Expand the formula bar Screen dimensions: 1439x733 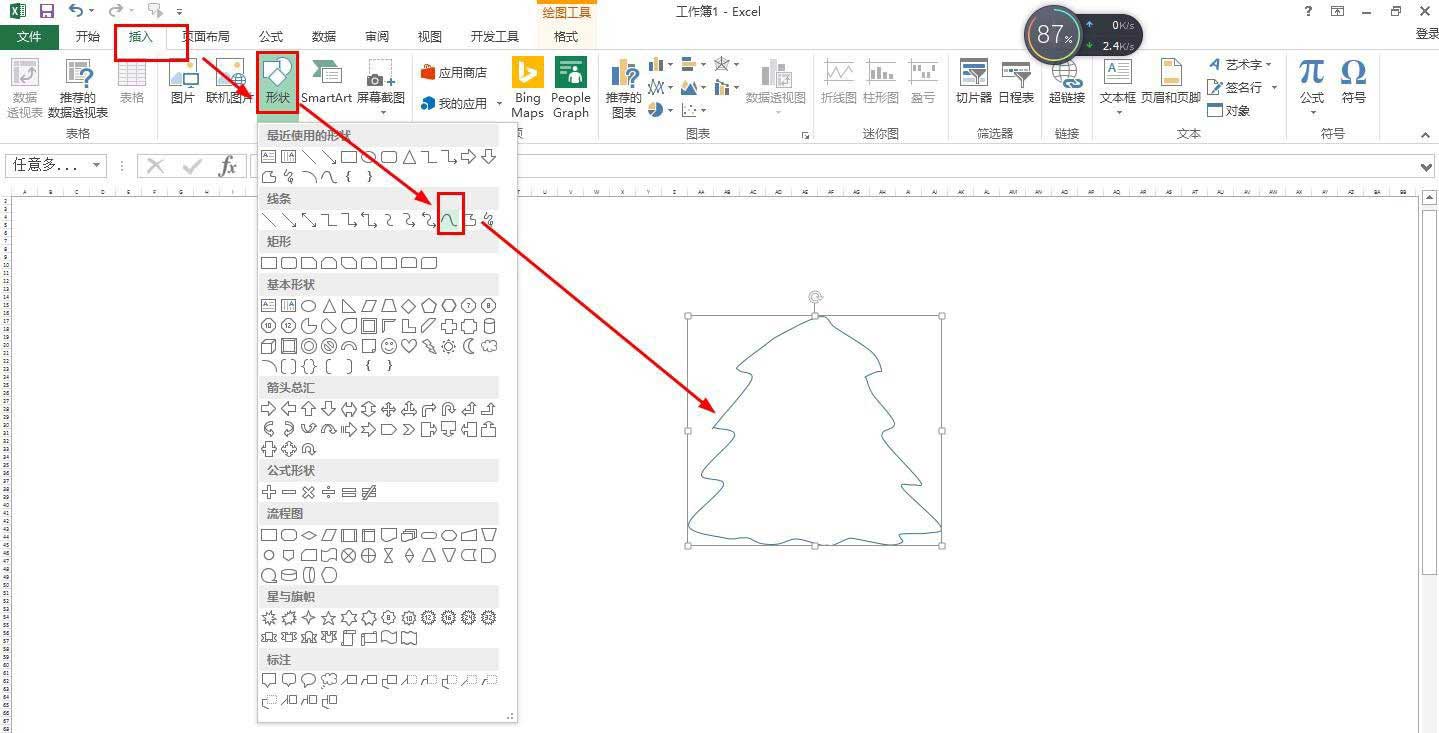point(1428,166)
